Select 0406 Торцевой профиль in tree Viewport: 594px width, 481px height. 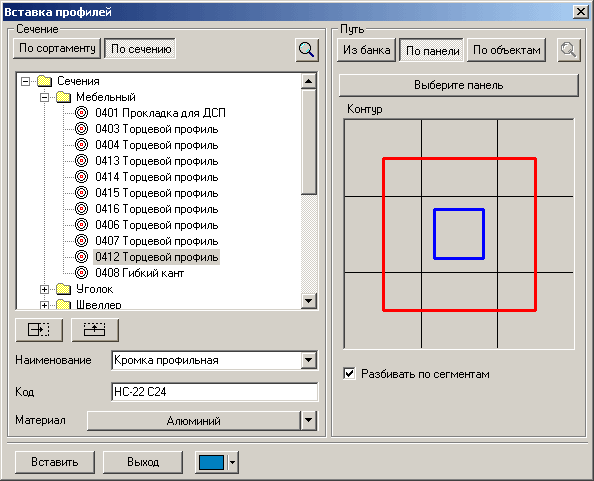click(156, 225)
